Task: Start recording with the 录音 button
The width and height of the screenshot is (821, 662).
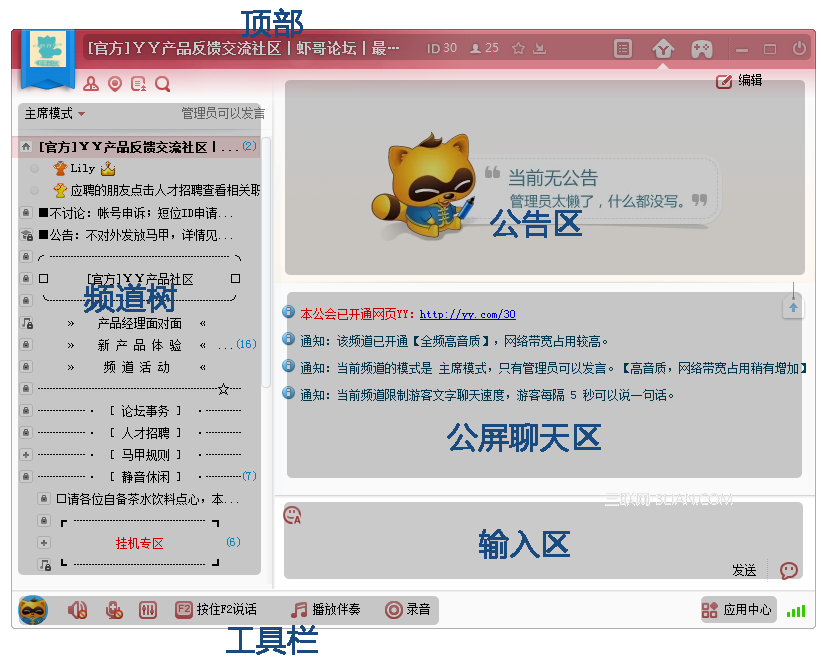Action: pyautogui.click(x=407, y=610)
